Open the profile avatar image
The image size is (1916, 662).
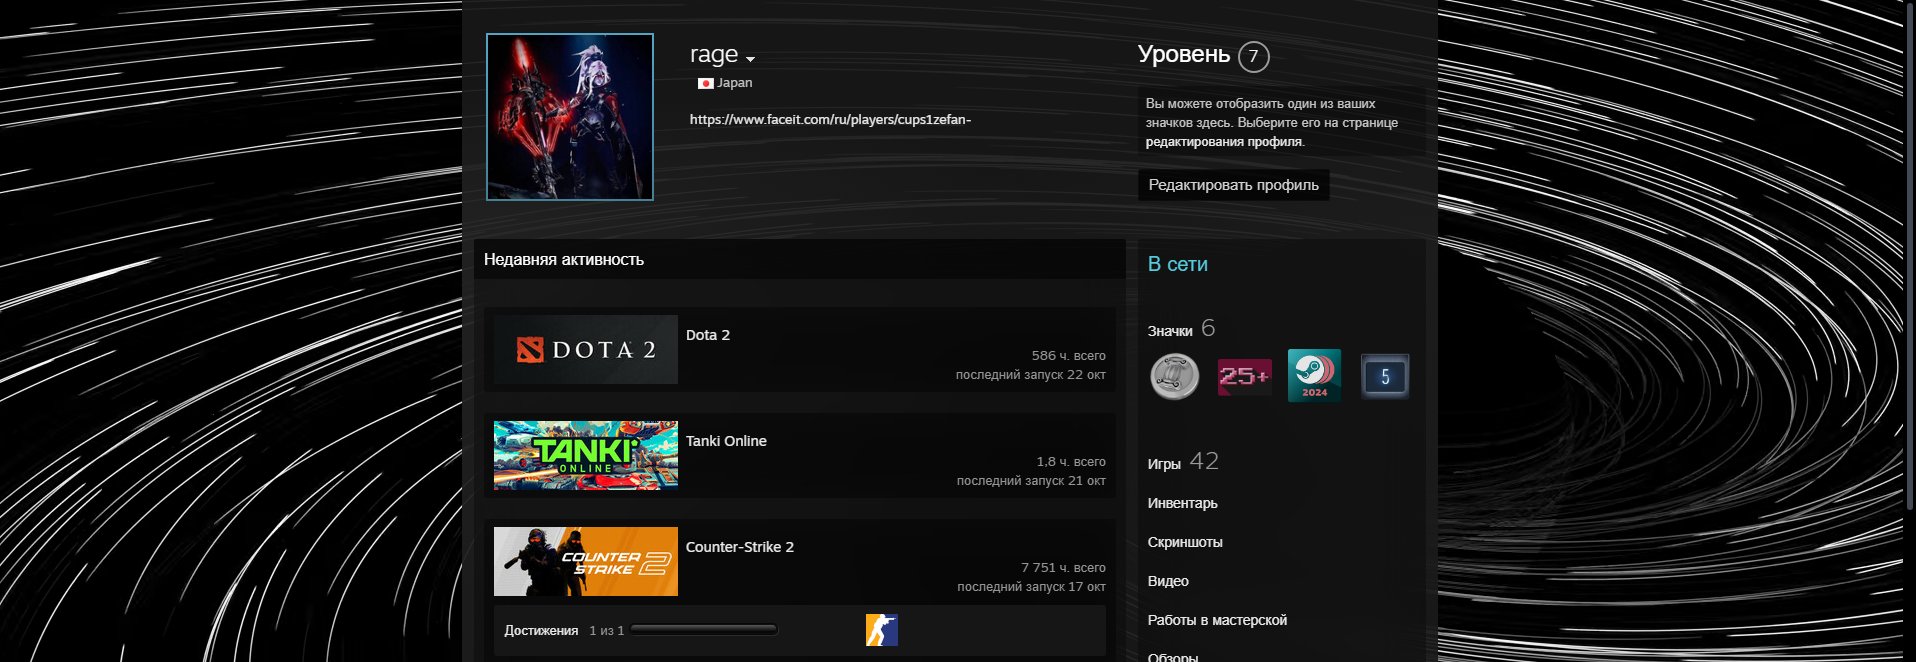570,117
